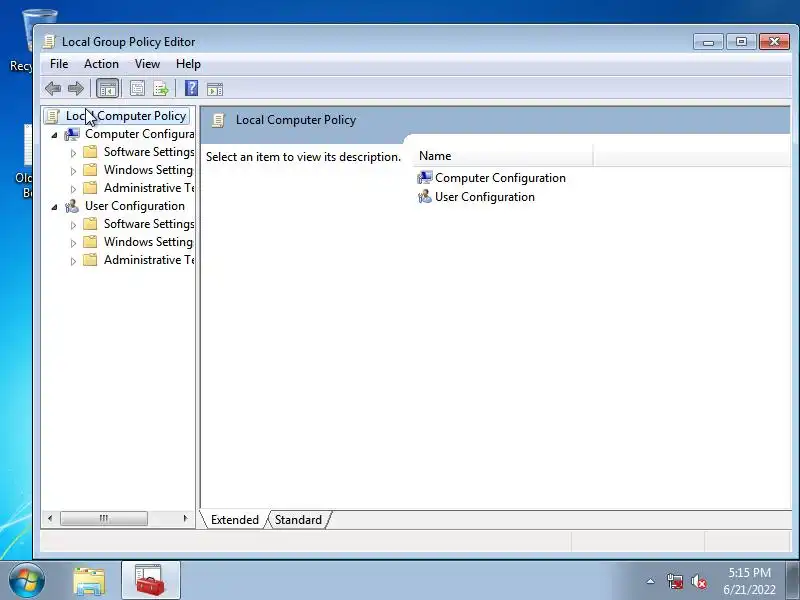800x600 pixels.
Task: Collapse the User Configuration tree node
Action: click(55, 207)
